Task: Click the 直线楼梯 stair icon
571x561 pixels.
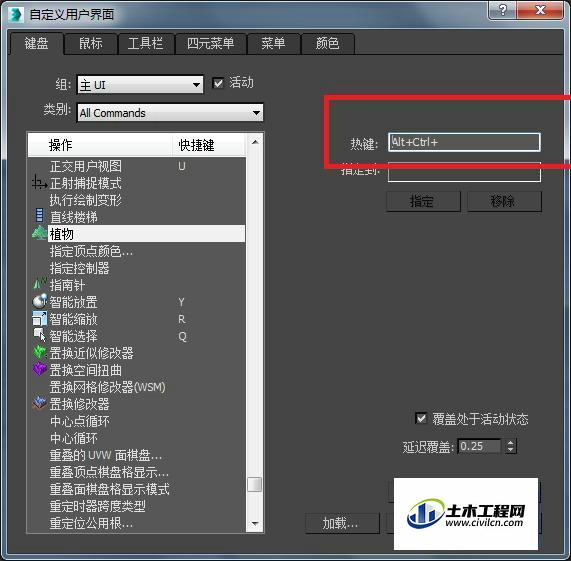Action: (x=39, y=215)
